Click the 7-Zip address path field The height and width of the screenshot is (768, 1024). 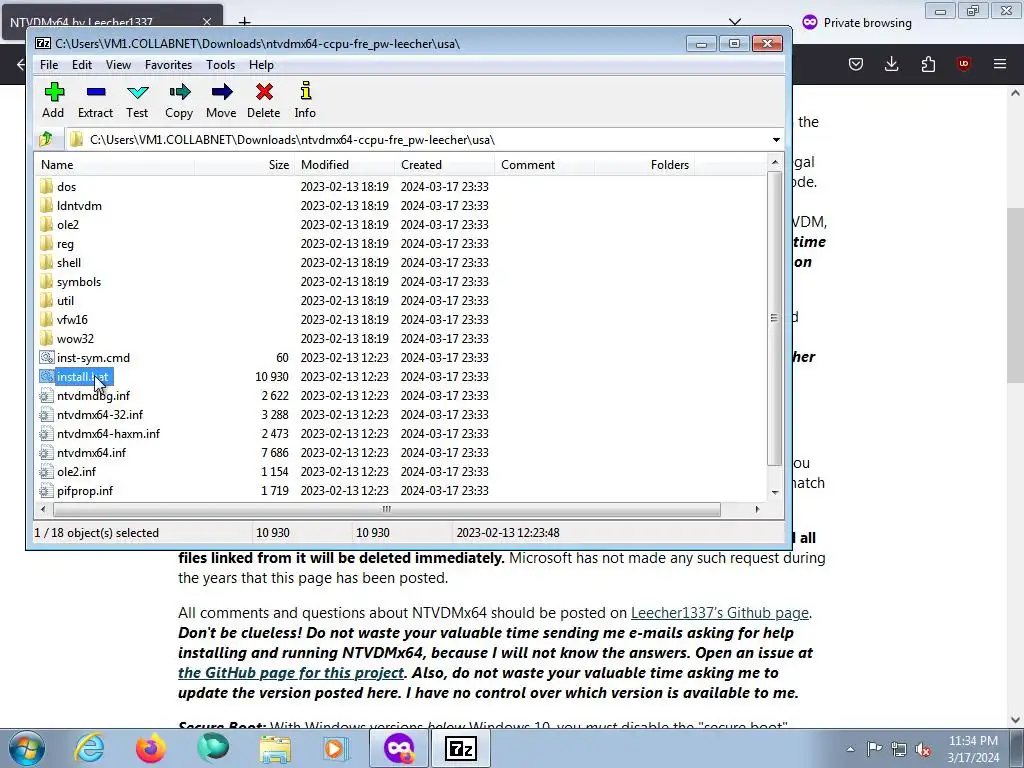[418, 140]
